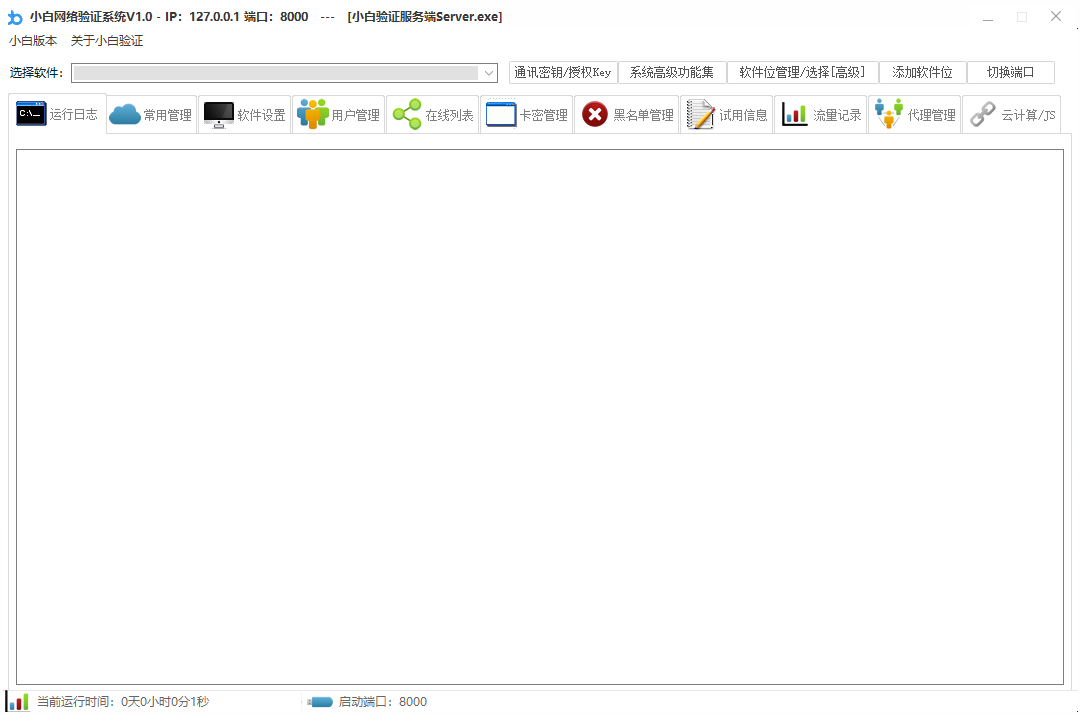
Task: Click the 添加软件位 button
Action: (x=923, y=73)
